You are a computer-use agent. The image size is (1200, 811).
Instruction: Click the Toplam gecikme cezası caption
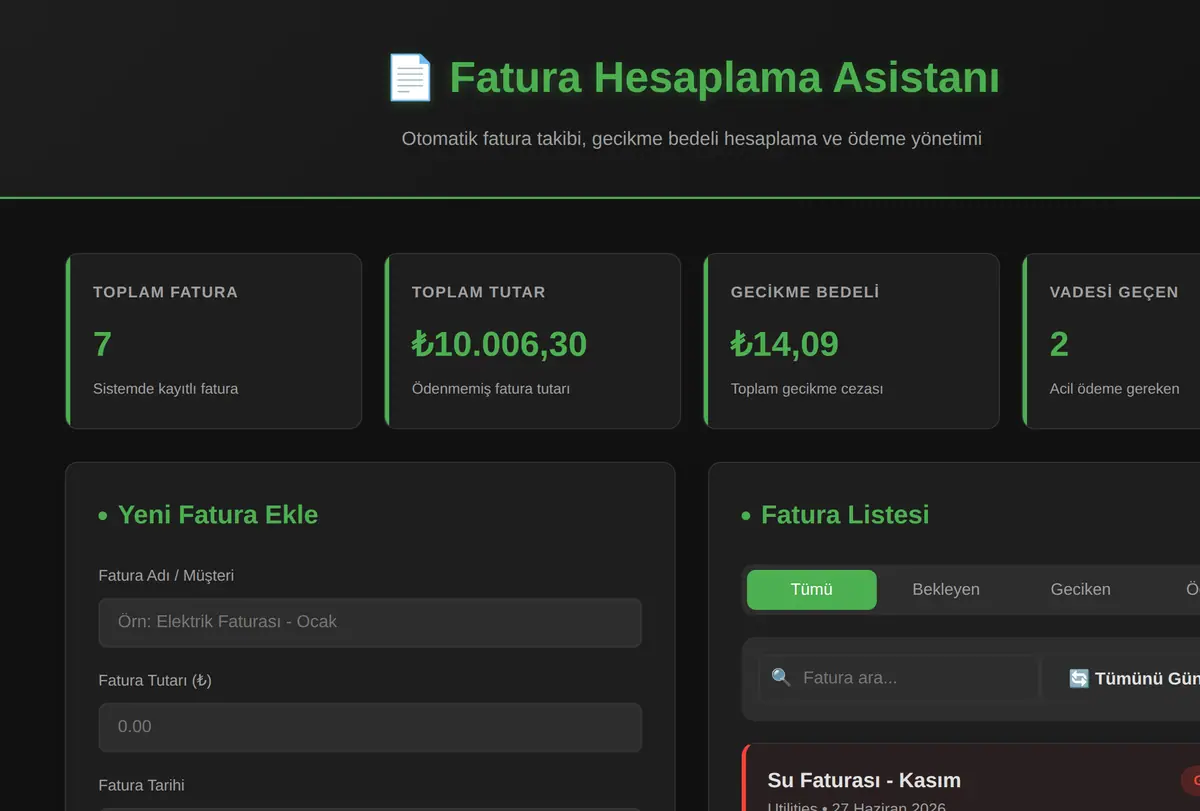807,389
